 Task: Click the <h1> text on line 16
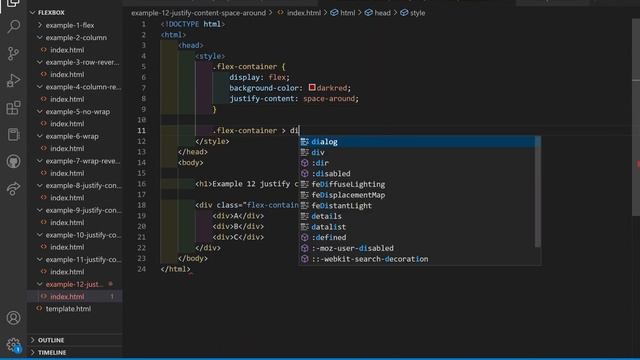(247, 184)
